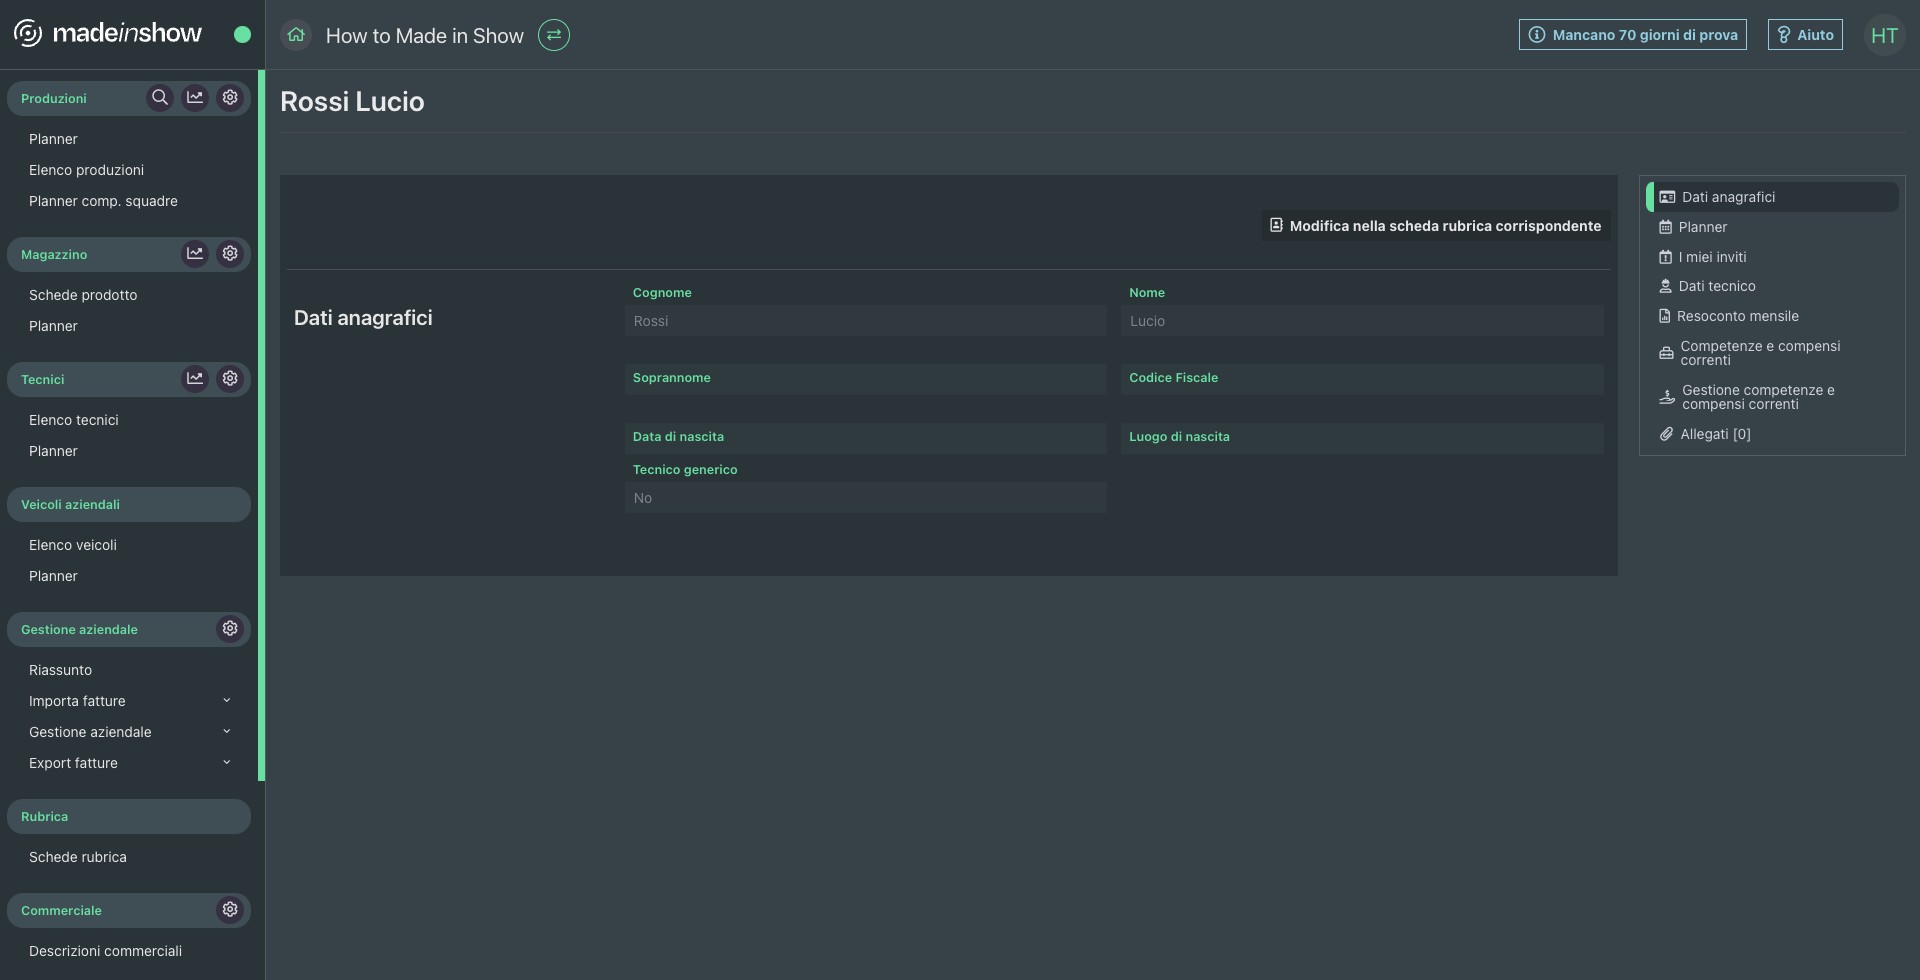The height and width of the screenshot is (980, 1920).
Task: Open the Dati tecnico tab
Action: tap(1716, 286)
